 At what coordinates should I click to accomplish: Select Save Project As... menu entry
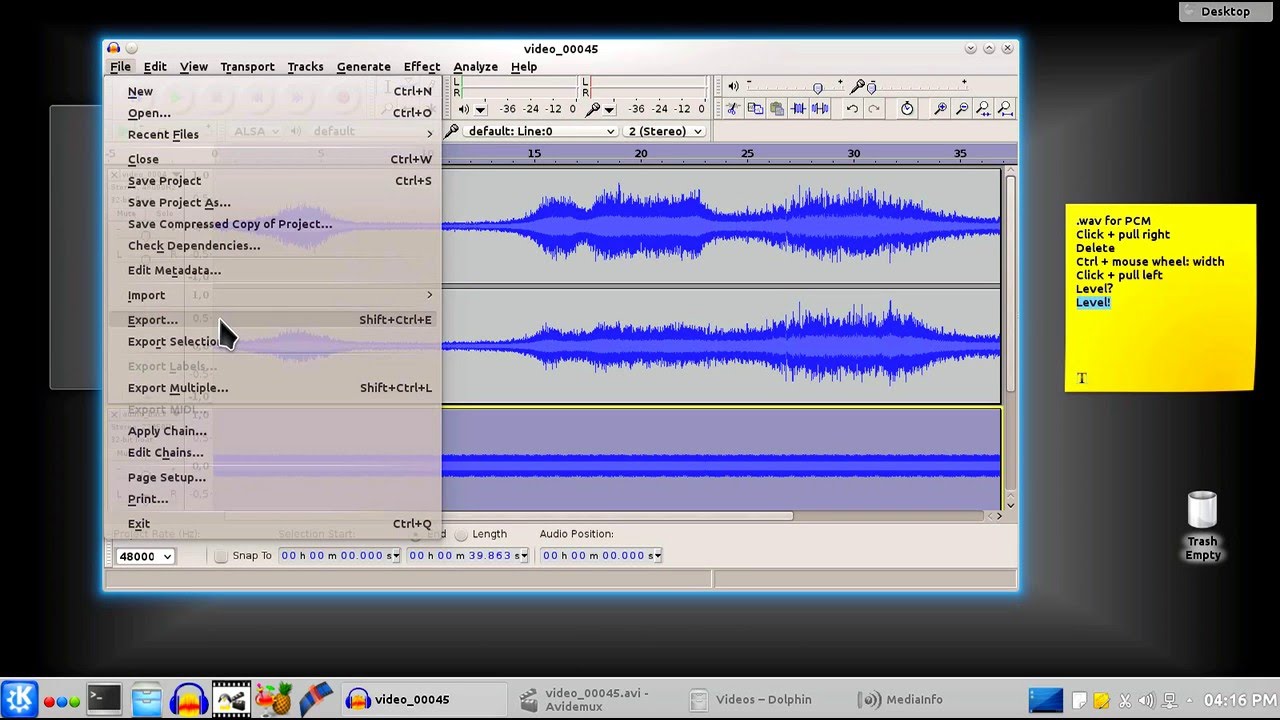tap(273, 202)
